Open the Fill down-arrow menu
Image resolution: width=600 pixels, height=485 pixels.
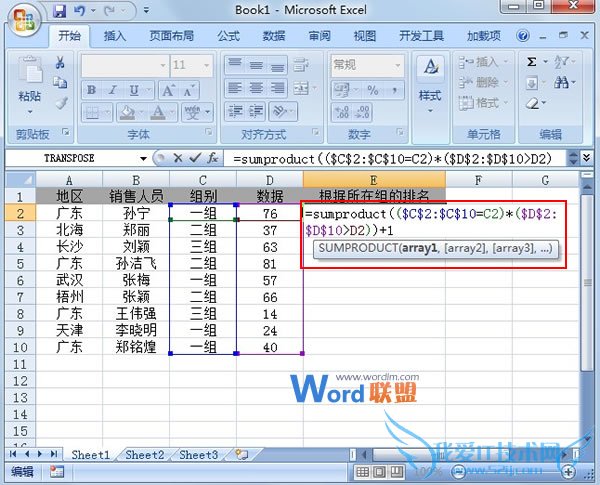535,82
